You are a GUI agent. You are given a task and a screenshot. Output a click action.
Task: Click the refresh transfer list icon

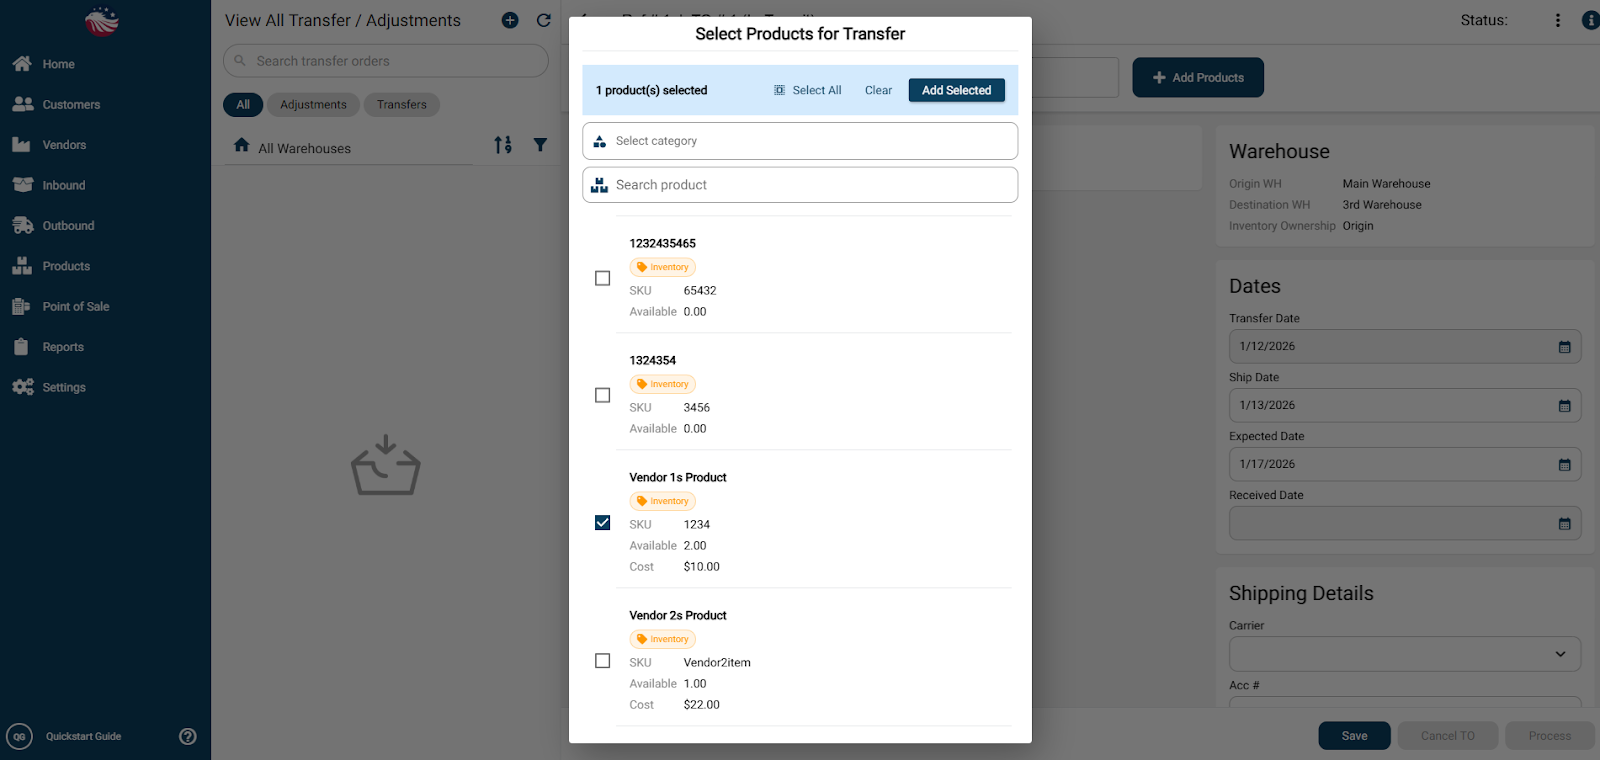click(x=544, y=20)
